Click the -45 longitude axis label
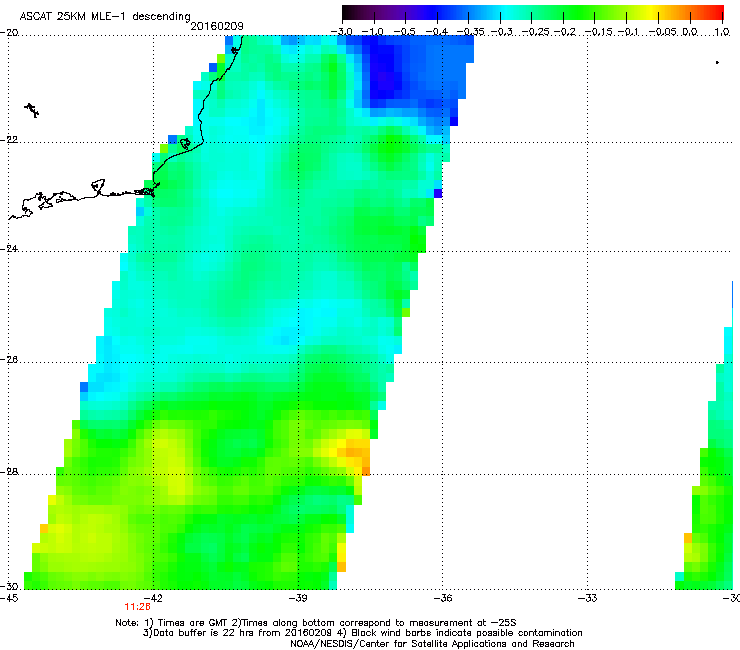740x650 pixels. point(9,598)
